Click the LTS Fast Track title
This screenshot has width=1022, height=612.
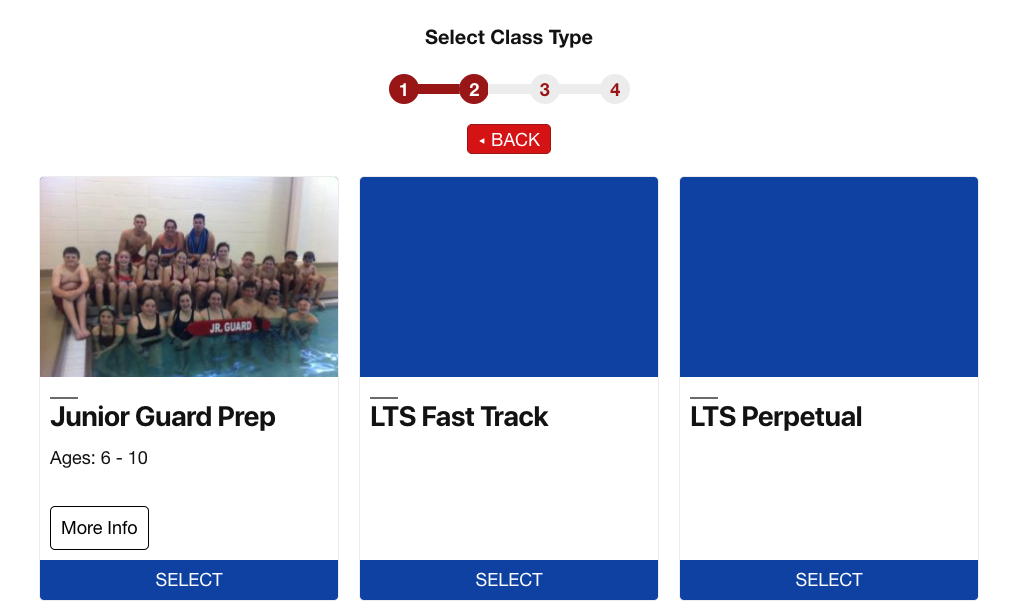[459, 417]
